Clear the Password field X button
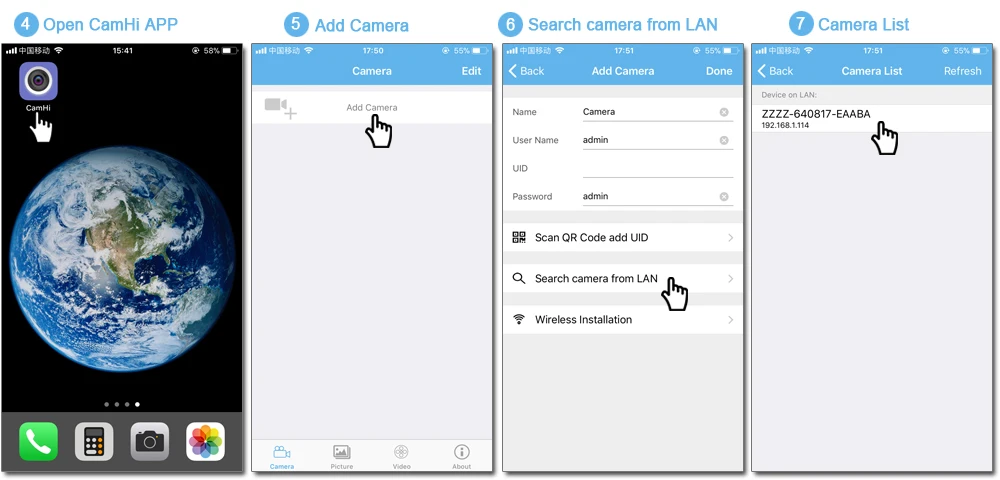Screen dimensions: 1000x480 (x=724, y=197)
